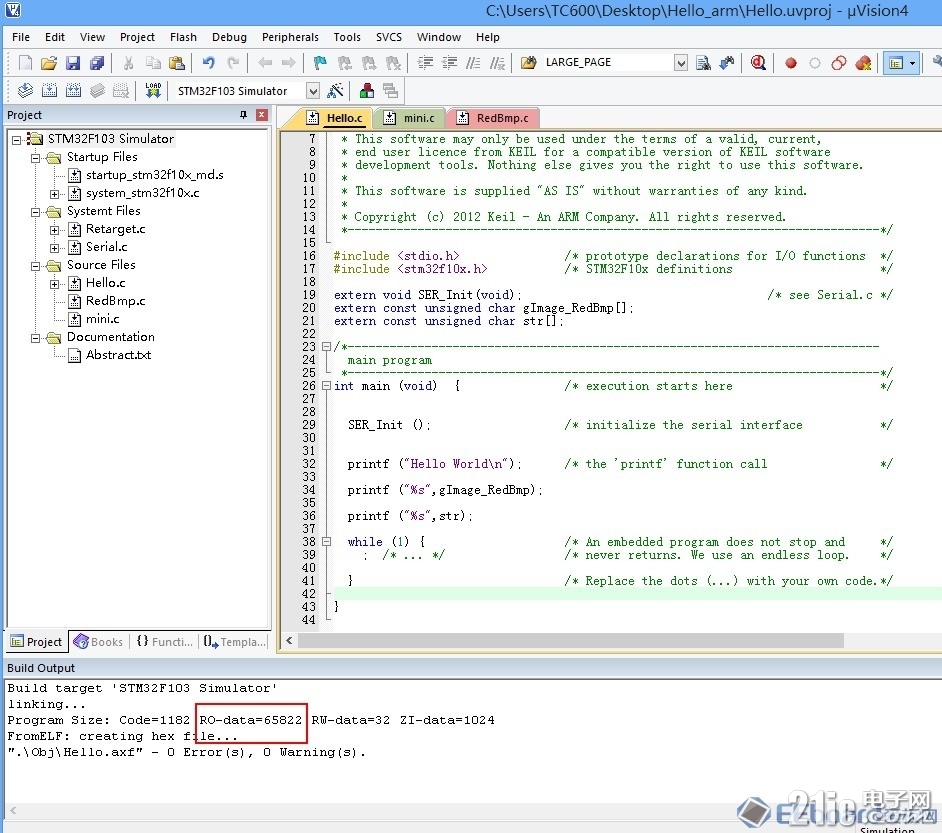This screenshot has height=833, width=942.
Task: Open the Project menu
Action: pos(137,37)
